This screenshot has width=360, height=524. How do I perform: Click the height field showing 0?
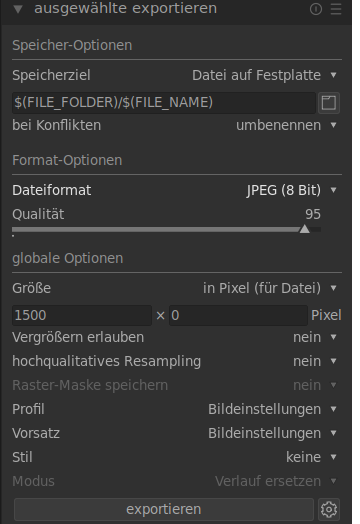tap(238, 315)
